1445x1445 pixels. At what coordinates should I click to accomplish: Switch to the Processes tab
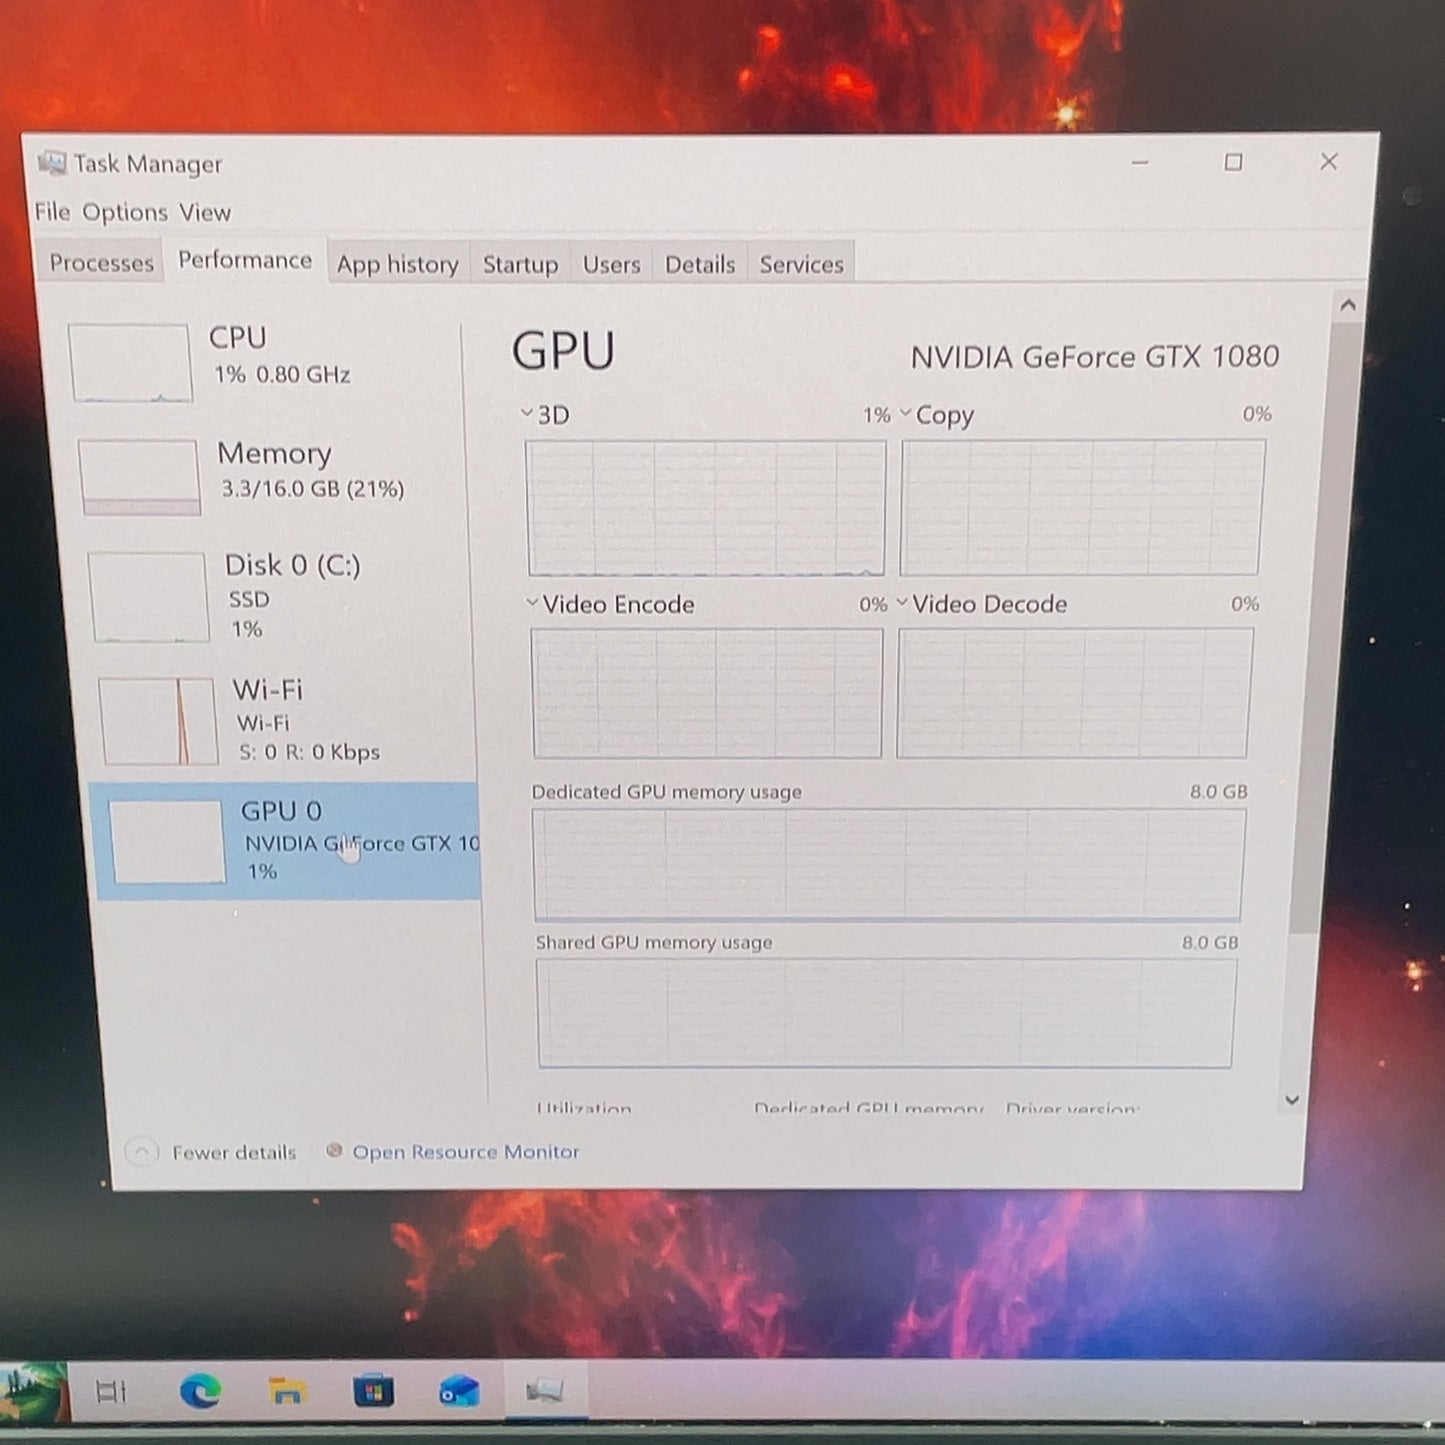coord(101,263)
